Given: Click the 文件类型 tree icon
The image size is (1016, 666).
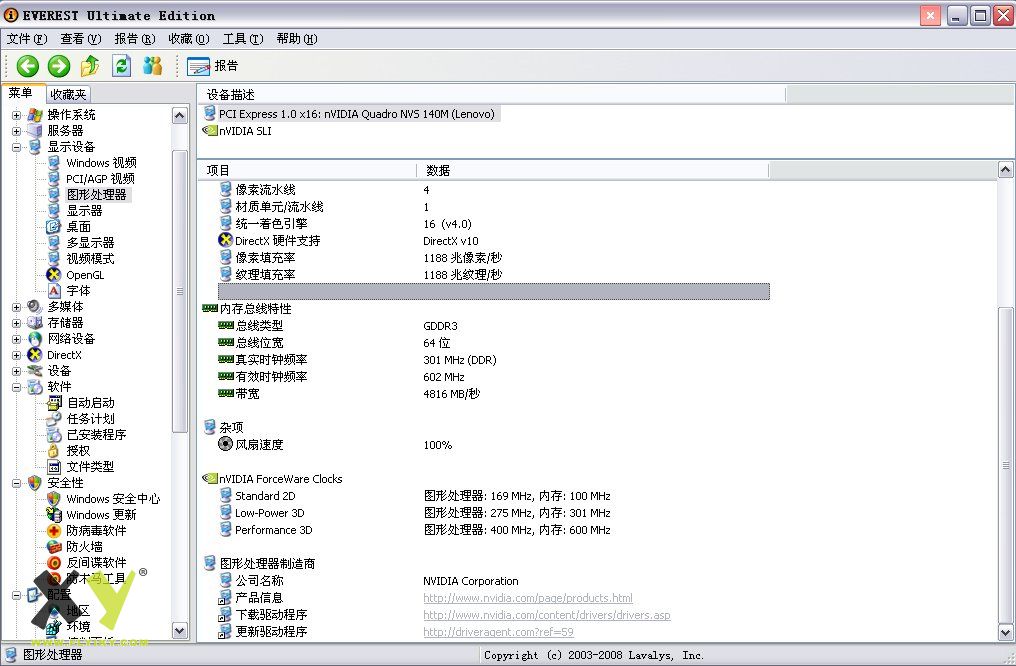Looking at the screenshot, I should 54,467.
